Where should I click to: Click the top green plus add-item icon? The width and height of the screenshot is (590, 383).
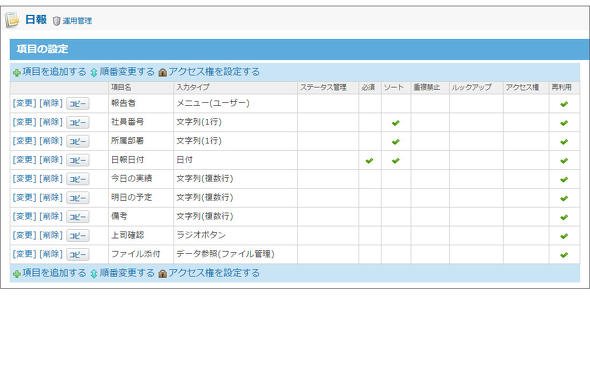tap(17, 73)
